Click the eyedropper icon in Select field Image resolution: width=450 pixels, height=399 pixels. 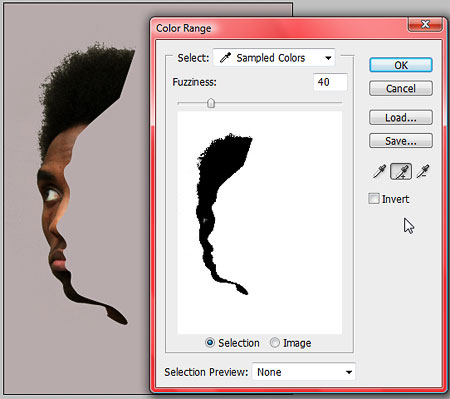tap(225, 58)
